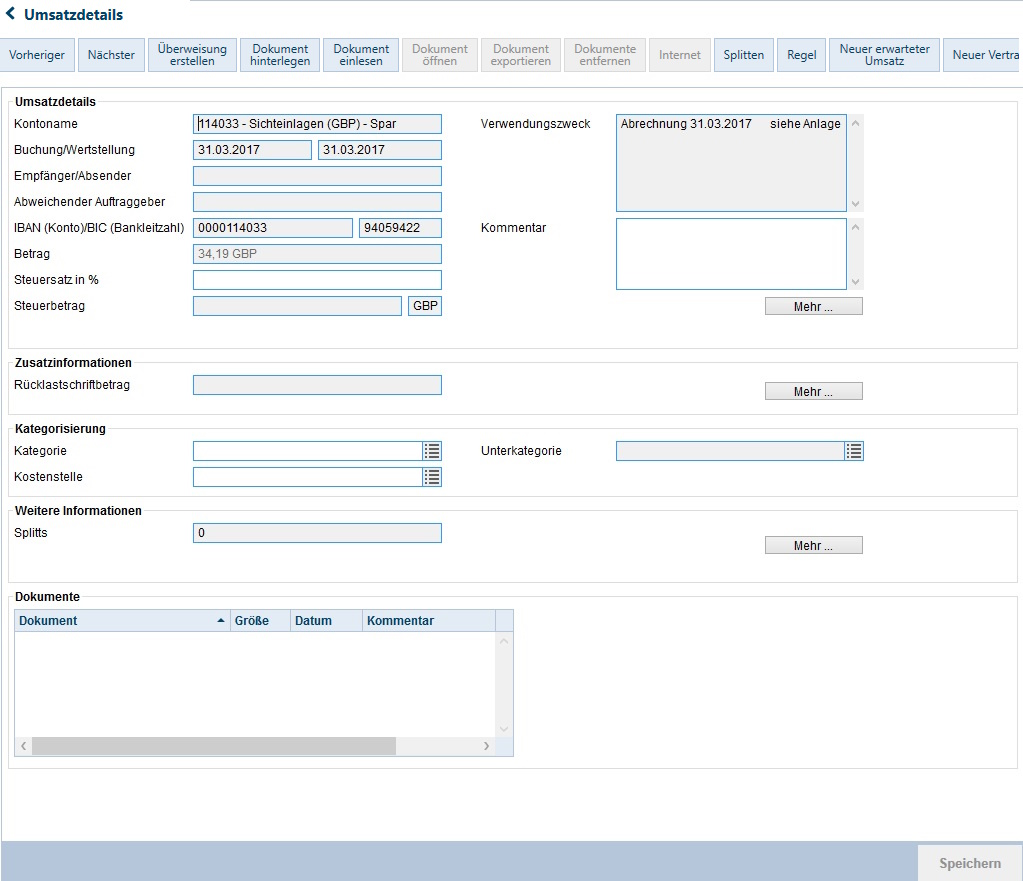Viewport: 1023px width, 881px height.
Task: Click the Neuer Vertrag toolbar button
Action: (x=983, y=55)
